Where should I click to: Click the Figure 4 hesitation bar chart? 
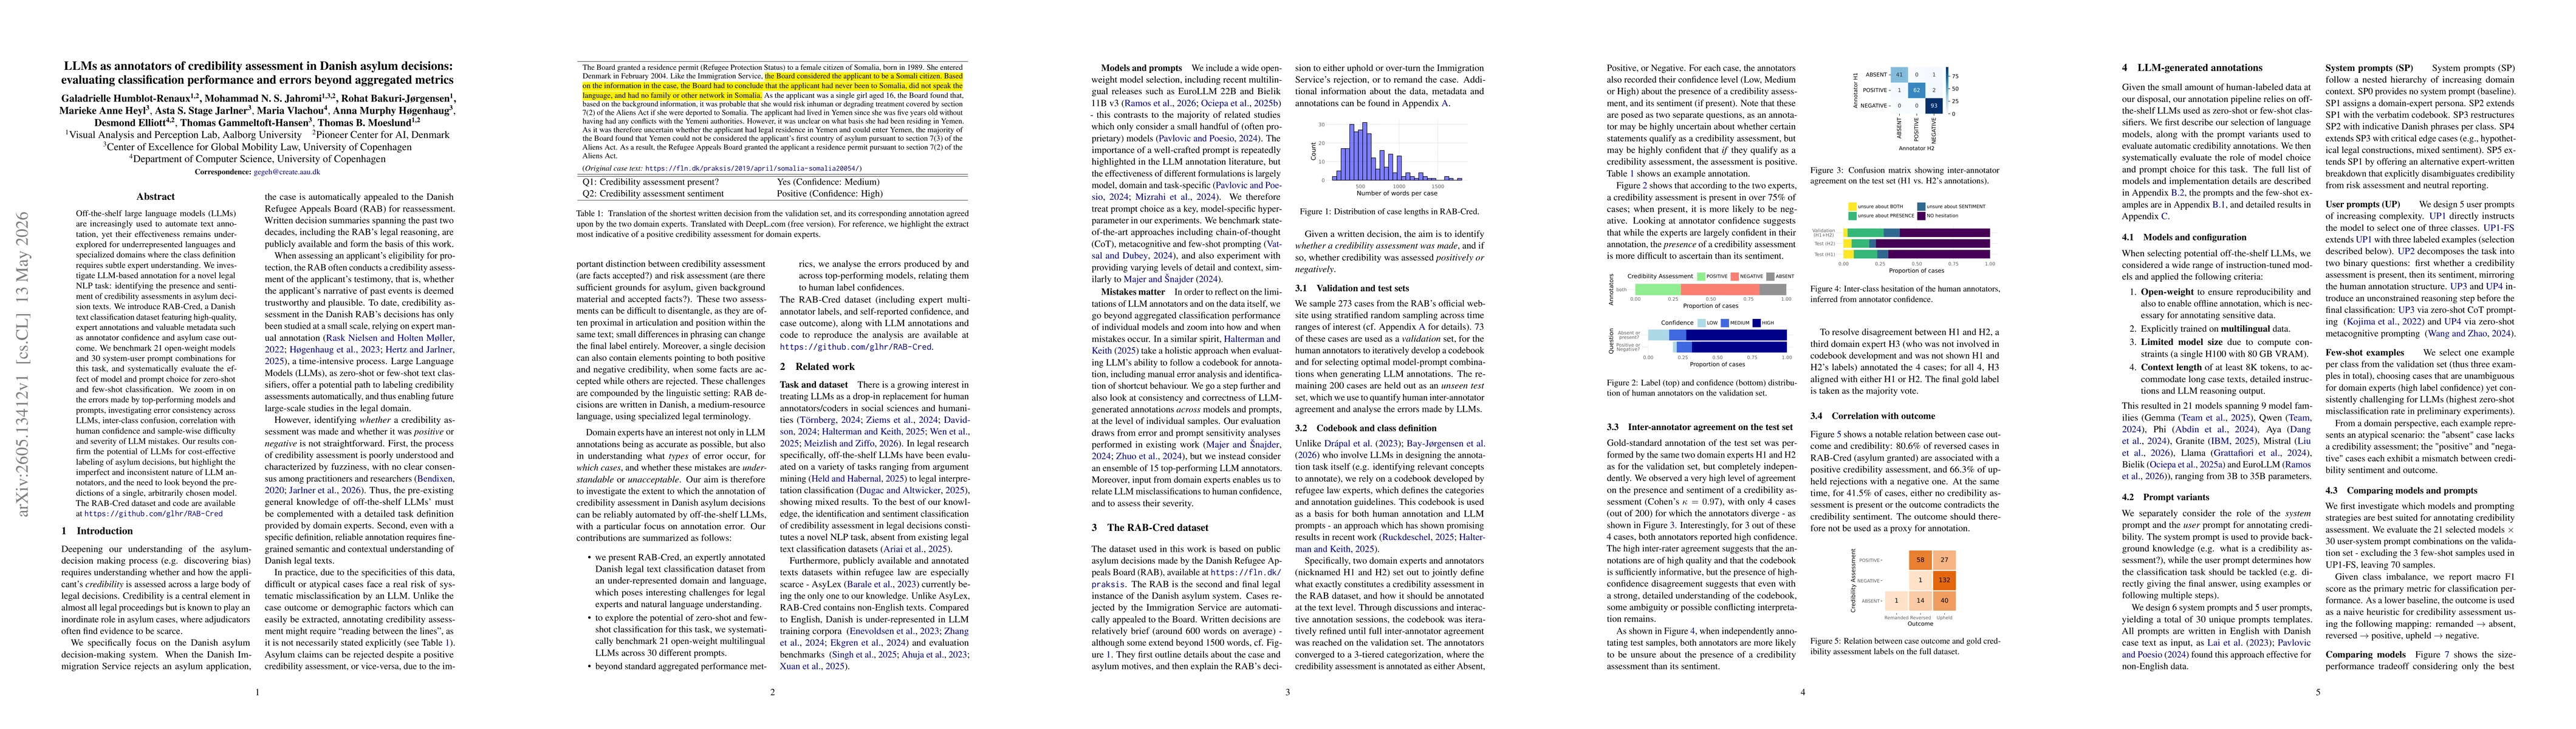[1905, 238]
